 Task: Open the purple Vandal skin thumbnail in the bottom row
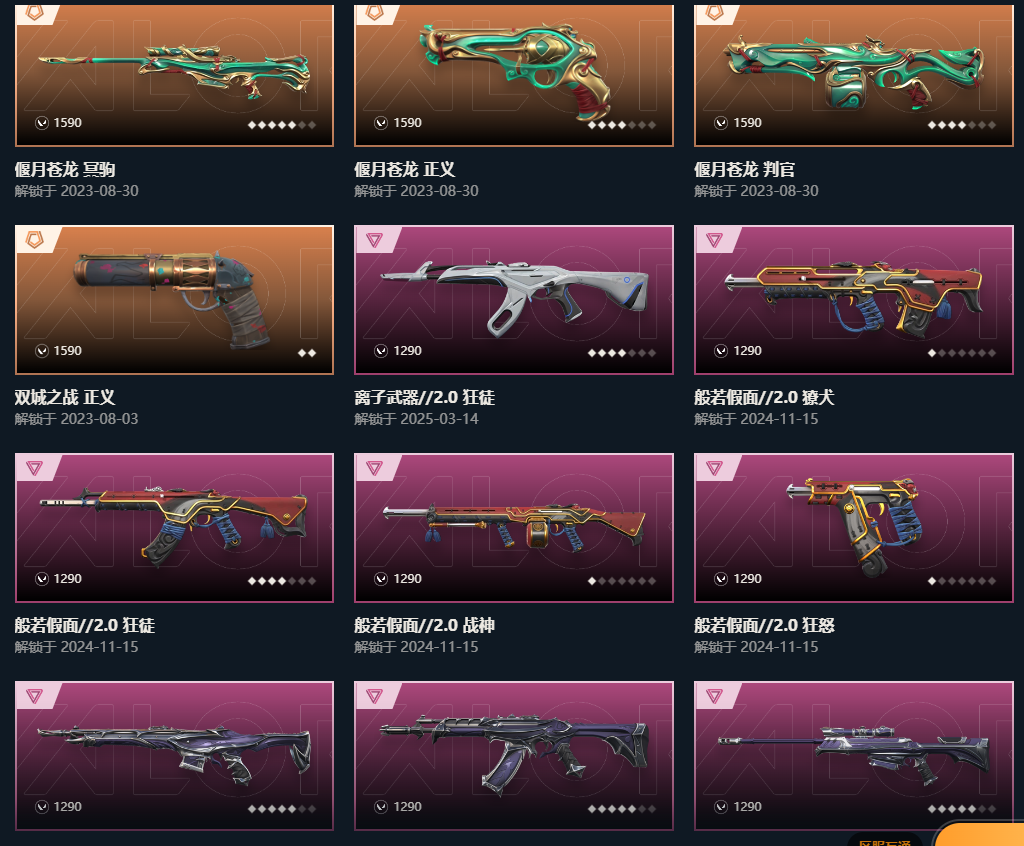pyautogui.click(x=514, y=756)
